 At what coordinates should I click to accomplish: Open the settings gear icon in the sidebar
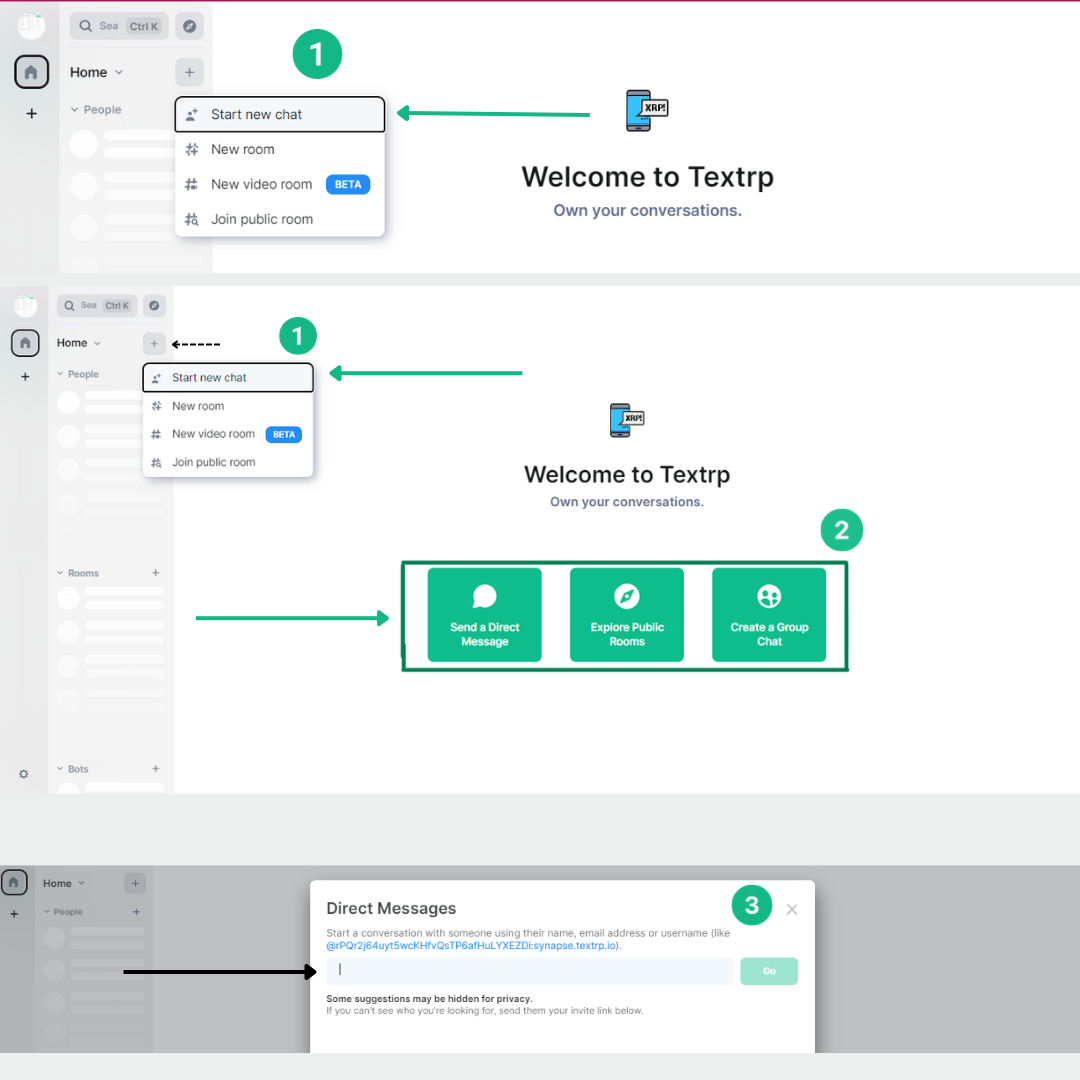click(x=24, y=774)
